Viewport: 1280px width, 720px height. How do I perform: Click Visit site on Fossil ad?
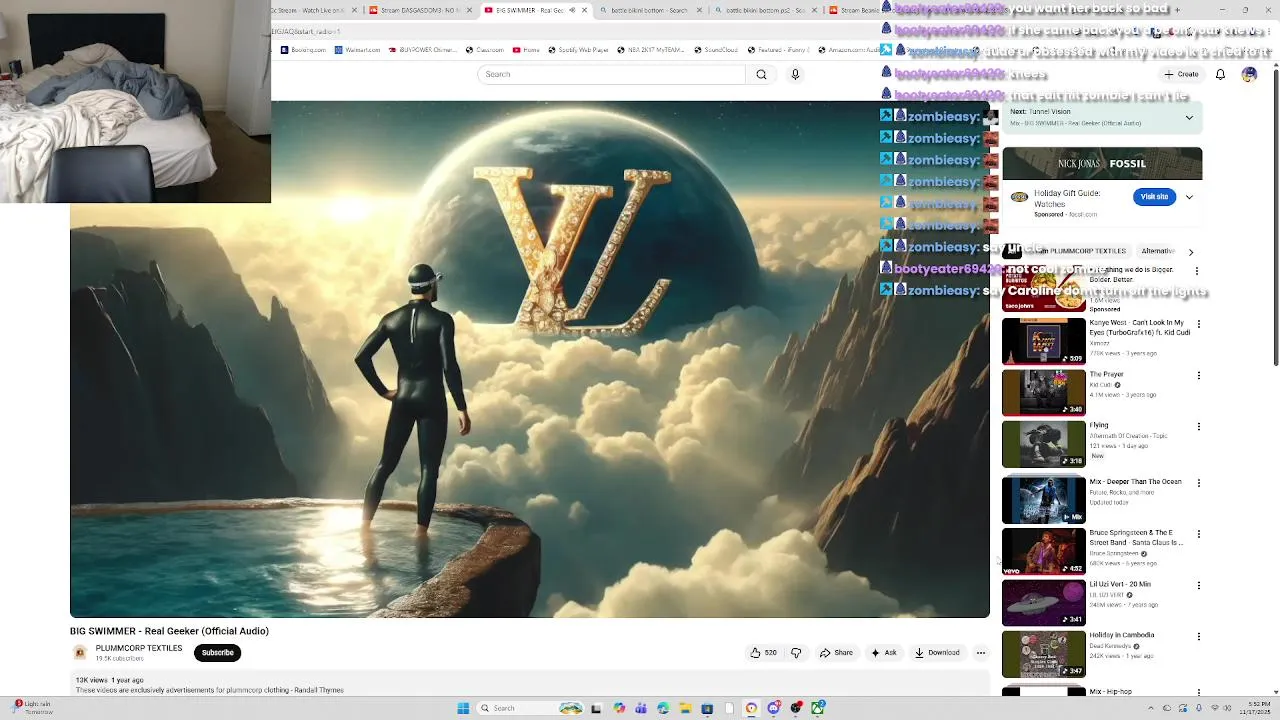pos(1154,197)
